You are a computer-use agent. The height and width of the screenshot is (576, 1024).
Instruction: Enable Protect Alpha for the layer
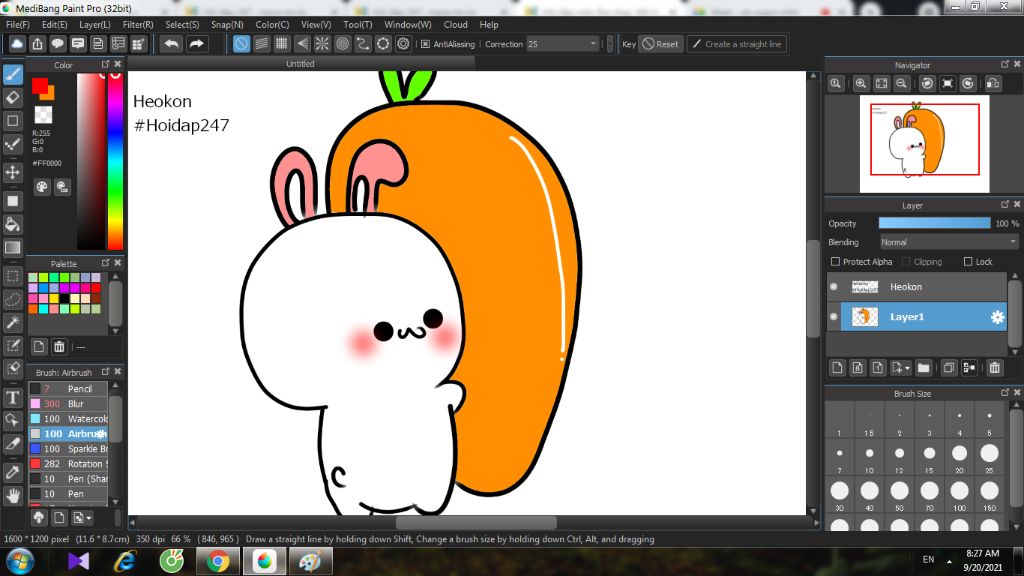click(x=835, y=262)
